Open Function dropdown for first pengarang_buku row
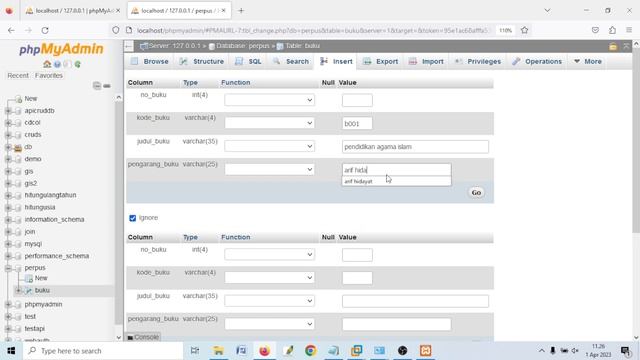This screenshot has width=640, height=360. (269, 170)
